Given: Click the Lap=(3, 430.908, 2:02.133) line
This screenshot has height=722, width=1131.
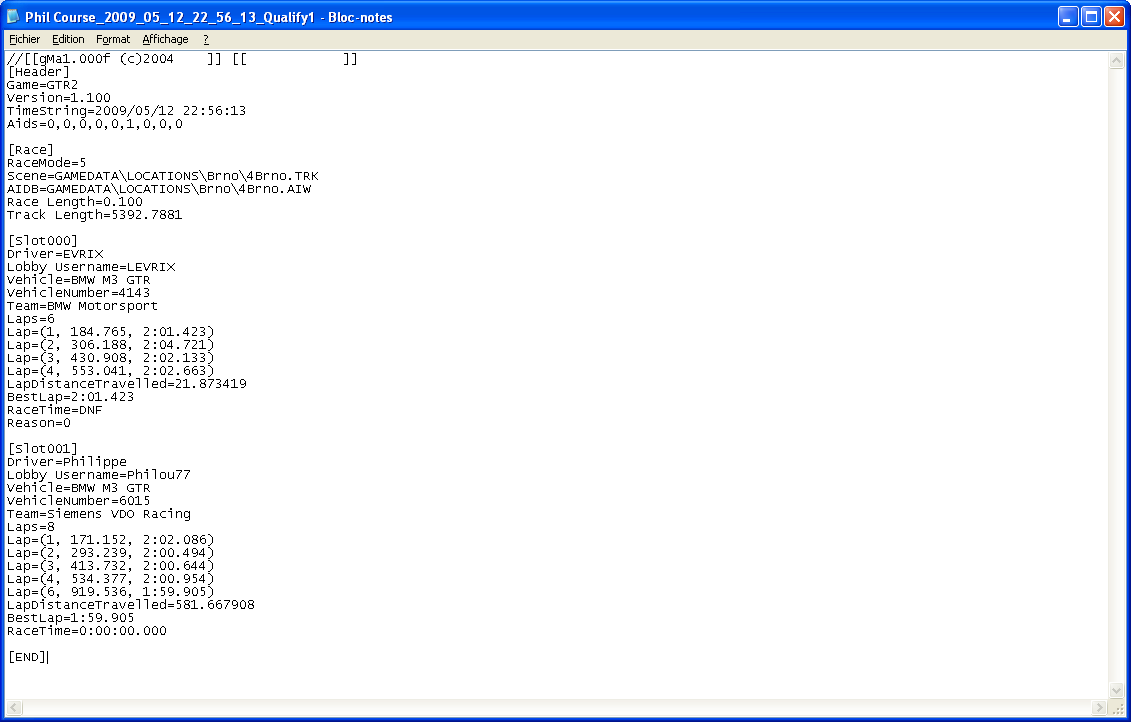Looking at the screenshot, I should point(110,358).
